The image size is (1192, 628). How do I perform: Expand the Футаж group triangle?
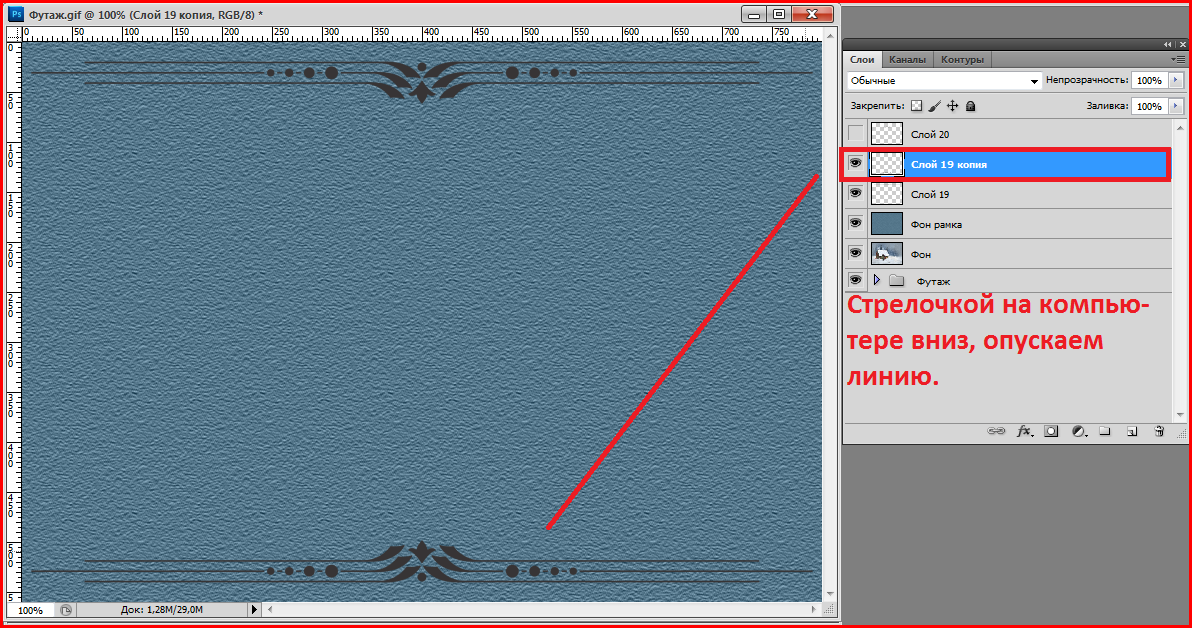pos(877,281)
